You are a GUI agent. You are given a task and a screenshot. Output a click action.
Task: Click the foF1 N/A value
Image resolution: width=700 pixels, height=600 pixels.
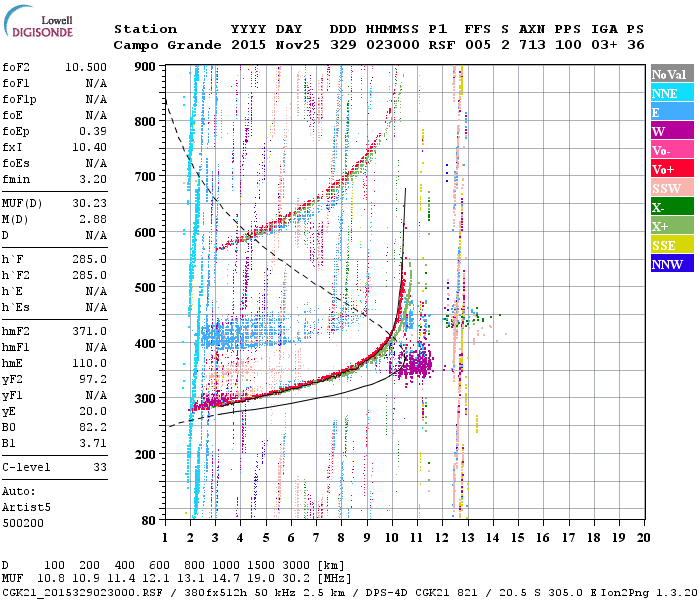[x=96, y=83]
